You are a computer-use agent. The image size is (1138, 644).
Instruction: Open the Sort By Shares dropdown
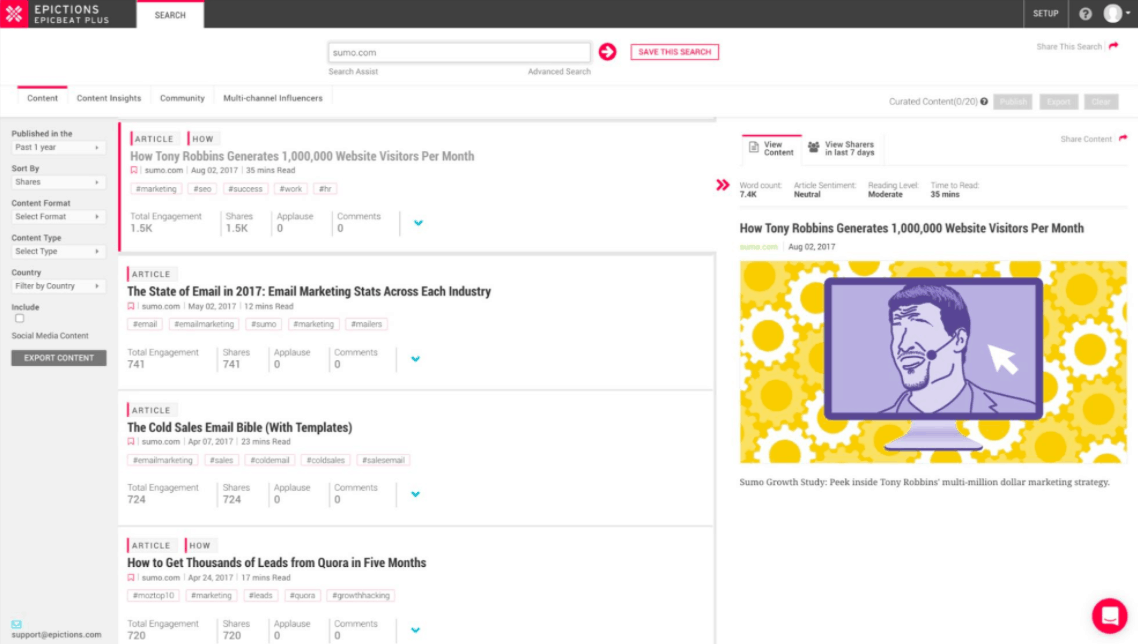pos(57,182)
